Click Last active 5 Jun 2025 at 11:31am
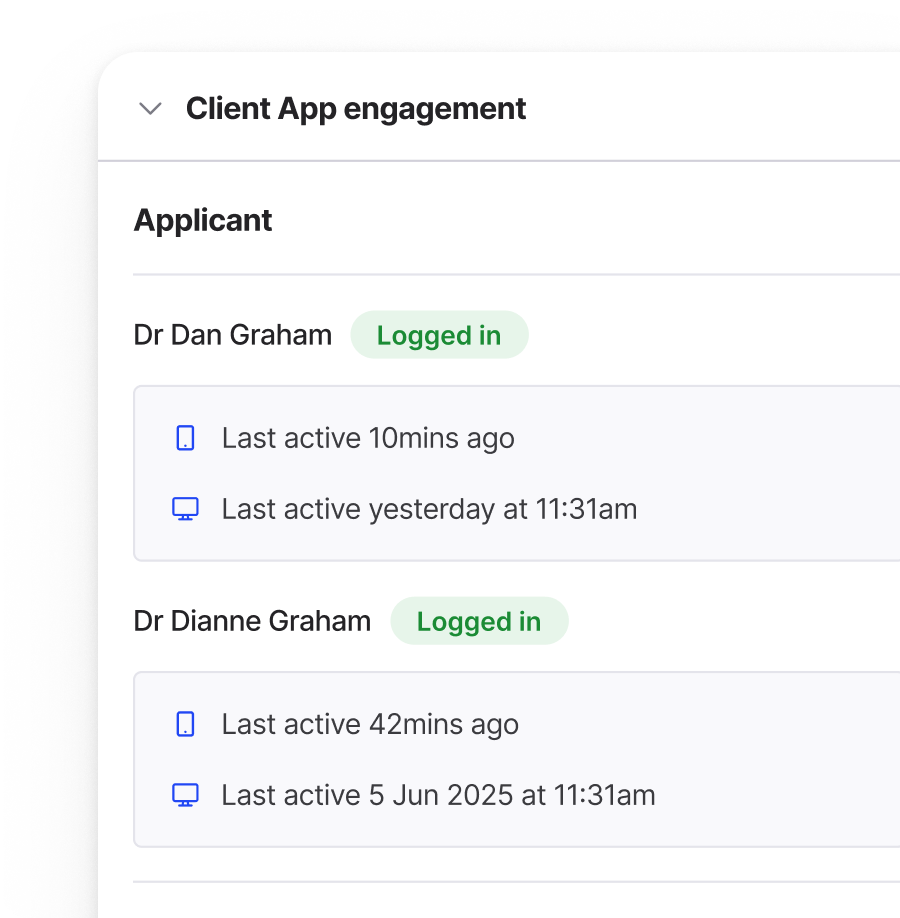 [x=439, y=795]
